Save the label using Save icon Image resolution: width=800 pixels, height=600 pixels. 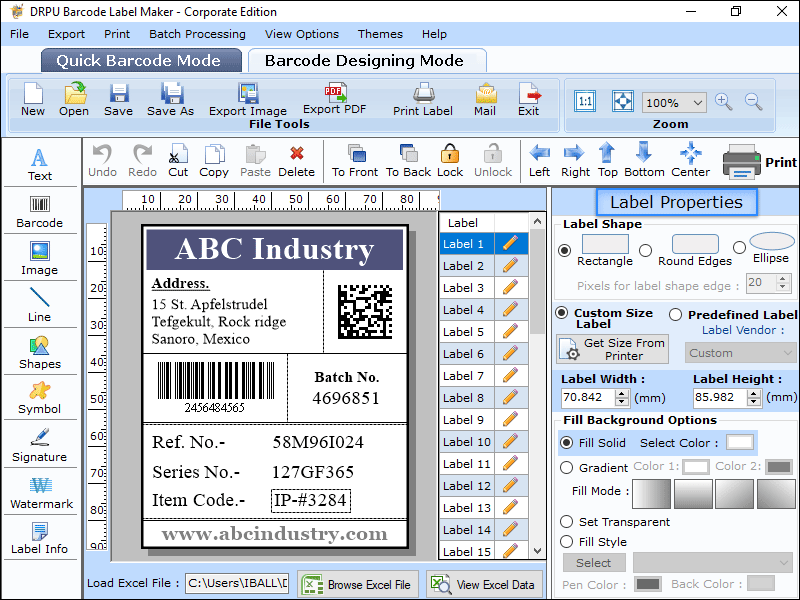[x=118, y=99]
